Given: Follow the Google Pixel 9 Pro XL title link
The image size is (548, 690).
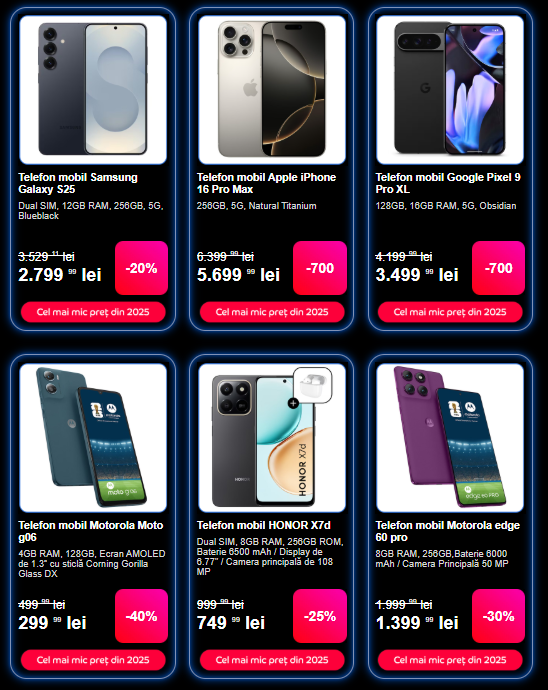Looking at the screenshot, I should [x=448, y=183].
